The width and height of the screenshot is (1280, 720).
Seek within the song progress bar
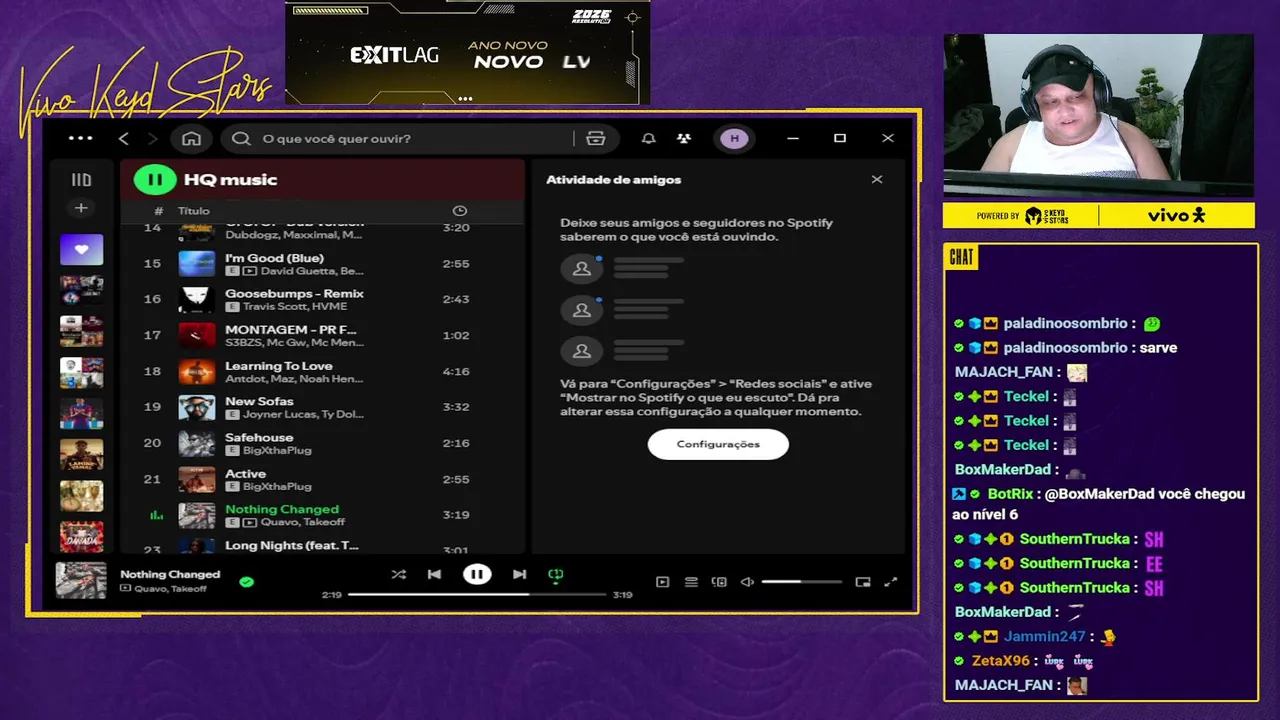point(477,594)
